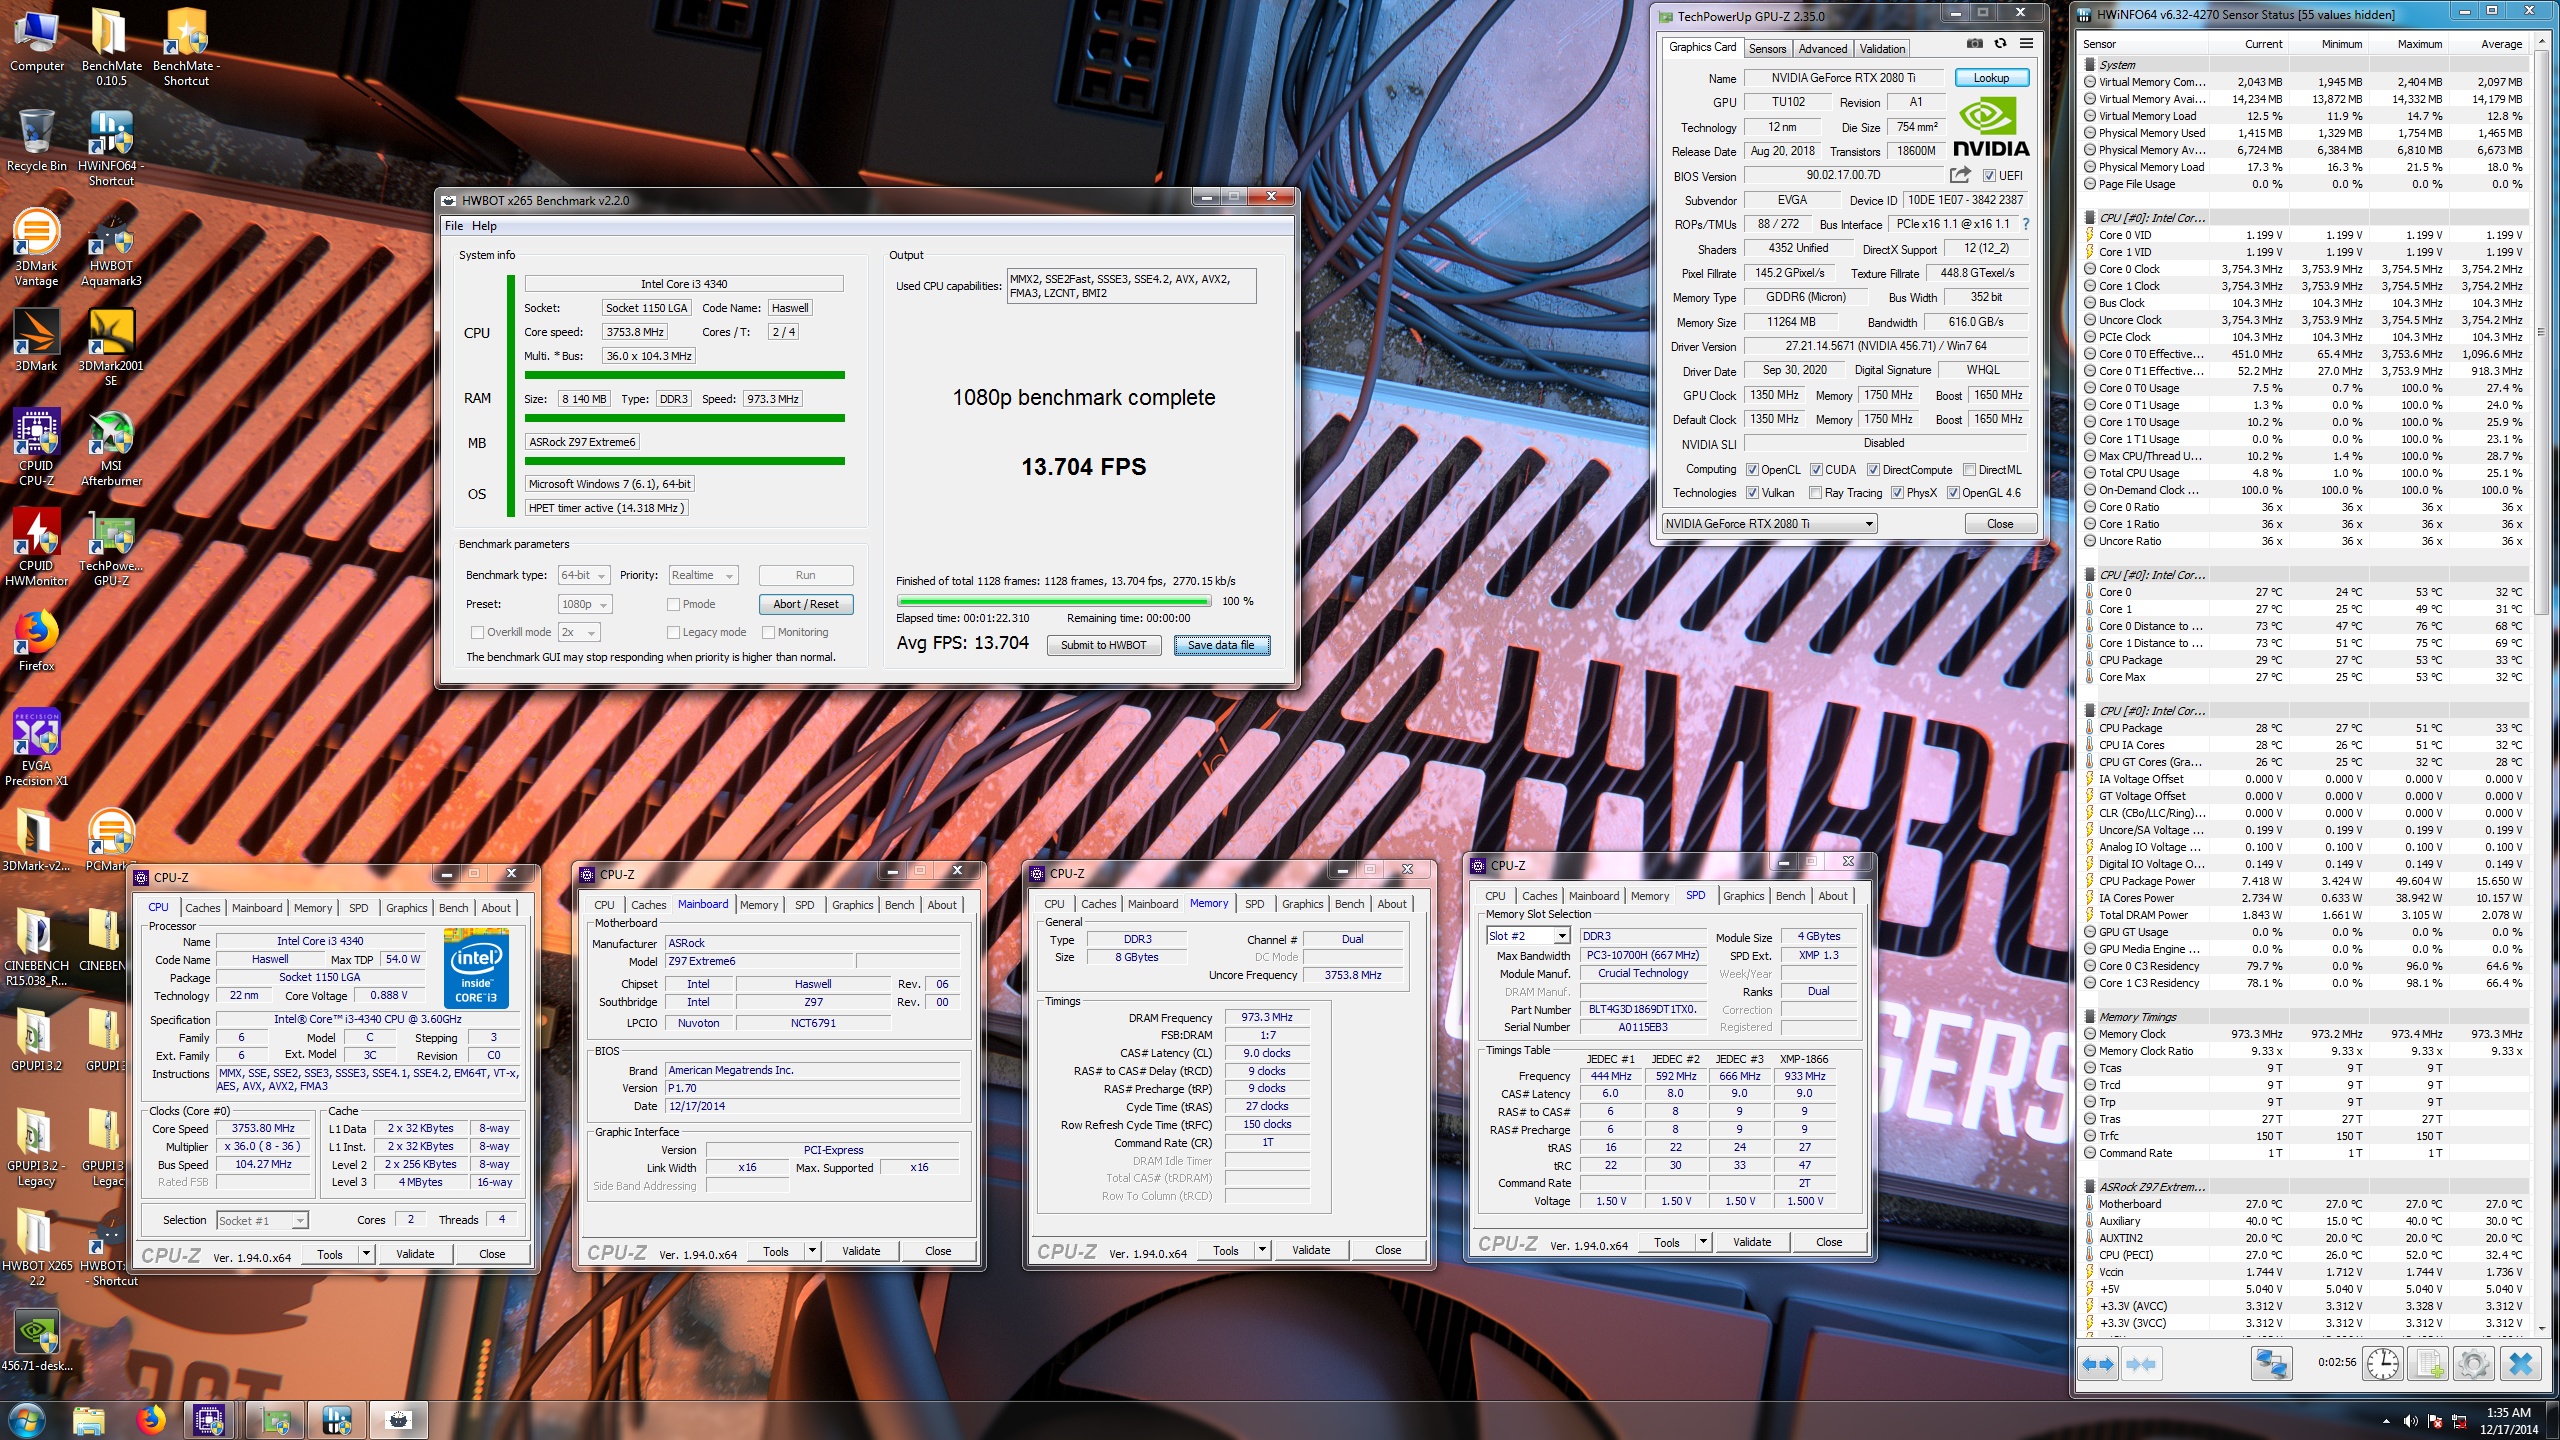The image size is (2560, 1440).
Task: Open the File menu in HWBOT x265
Action: 454,226
